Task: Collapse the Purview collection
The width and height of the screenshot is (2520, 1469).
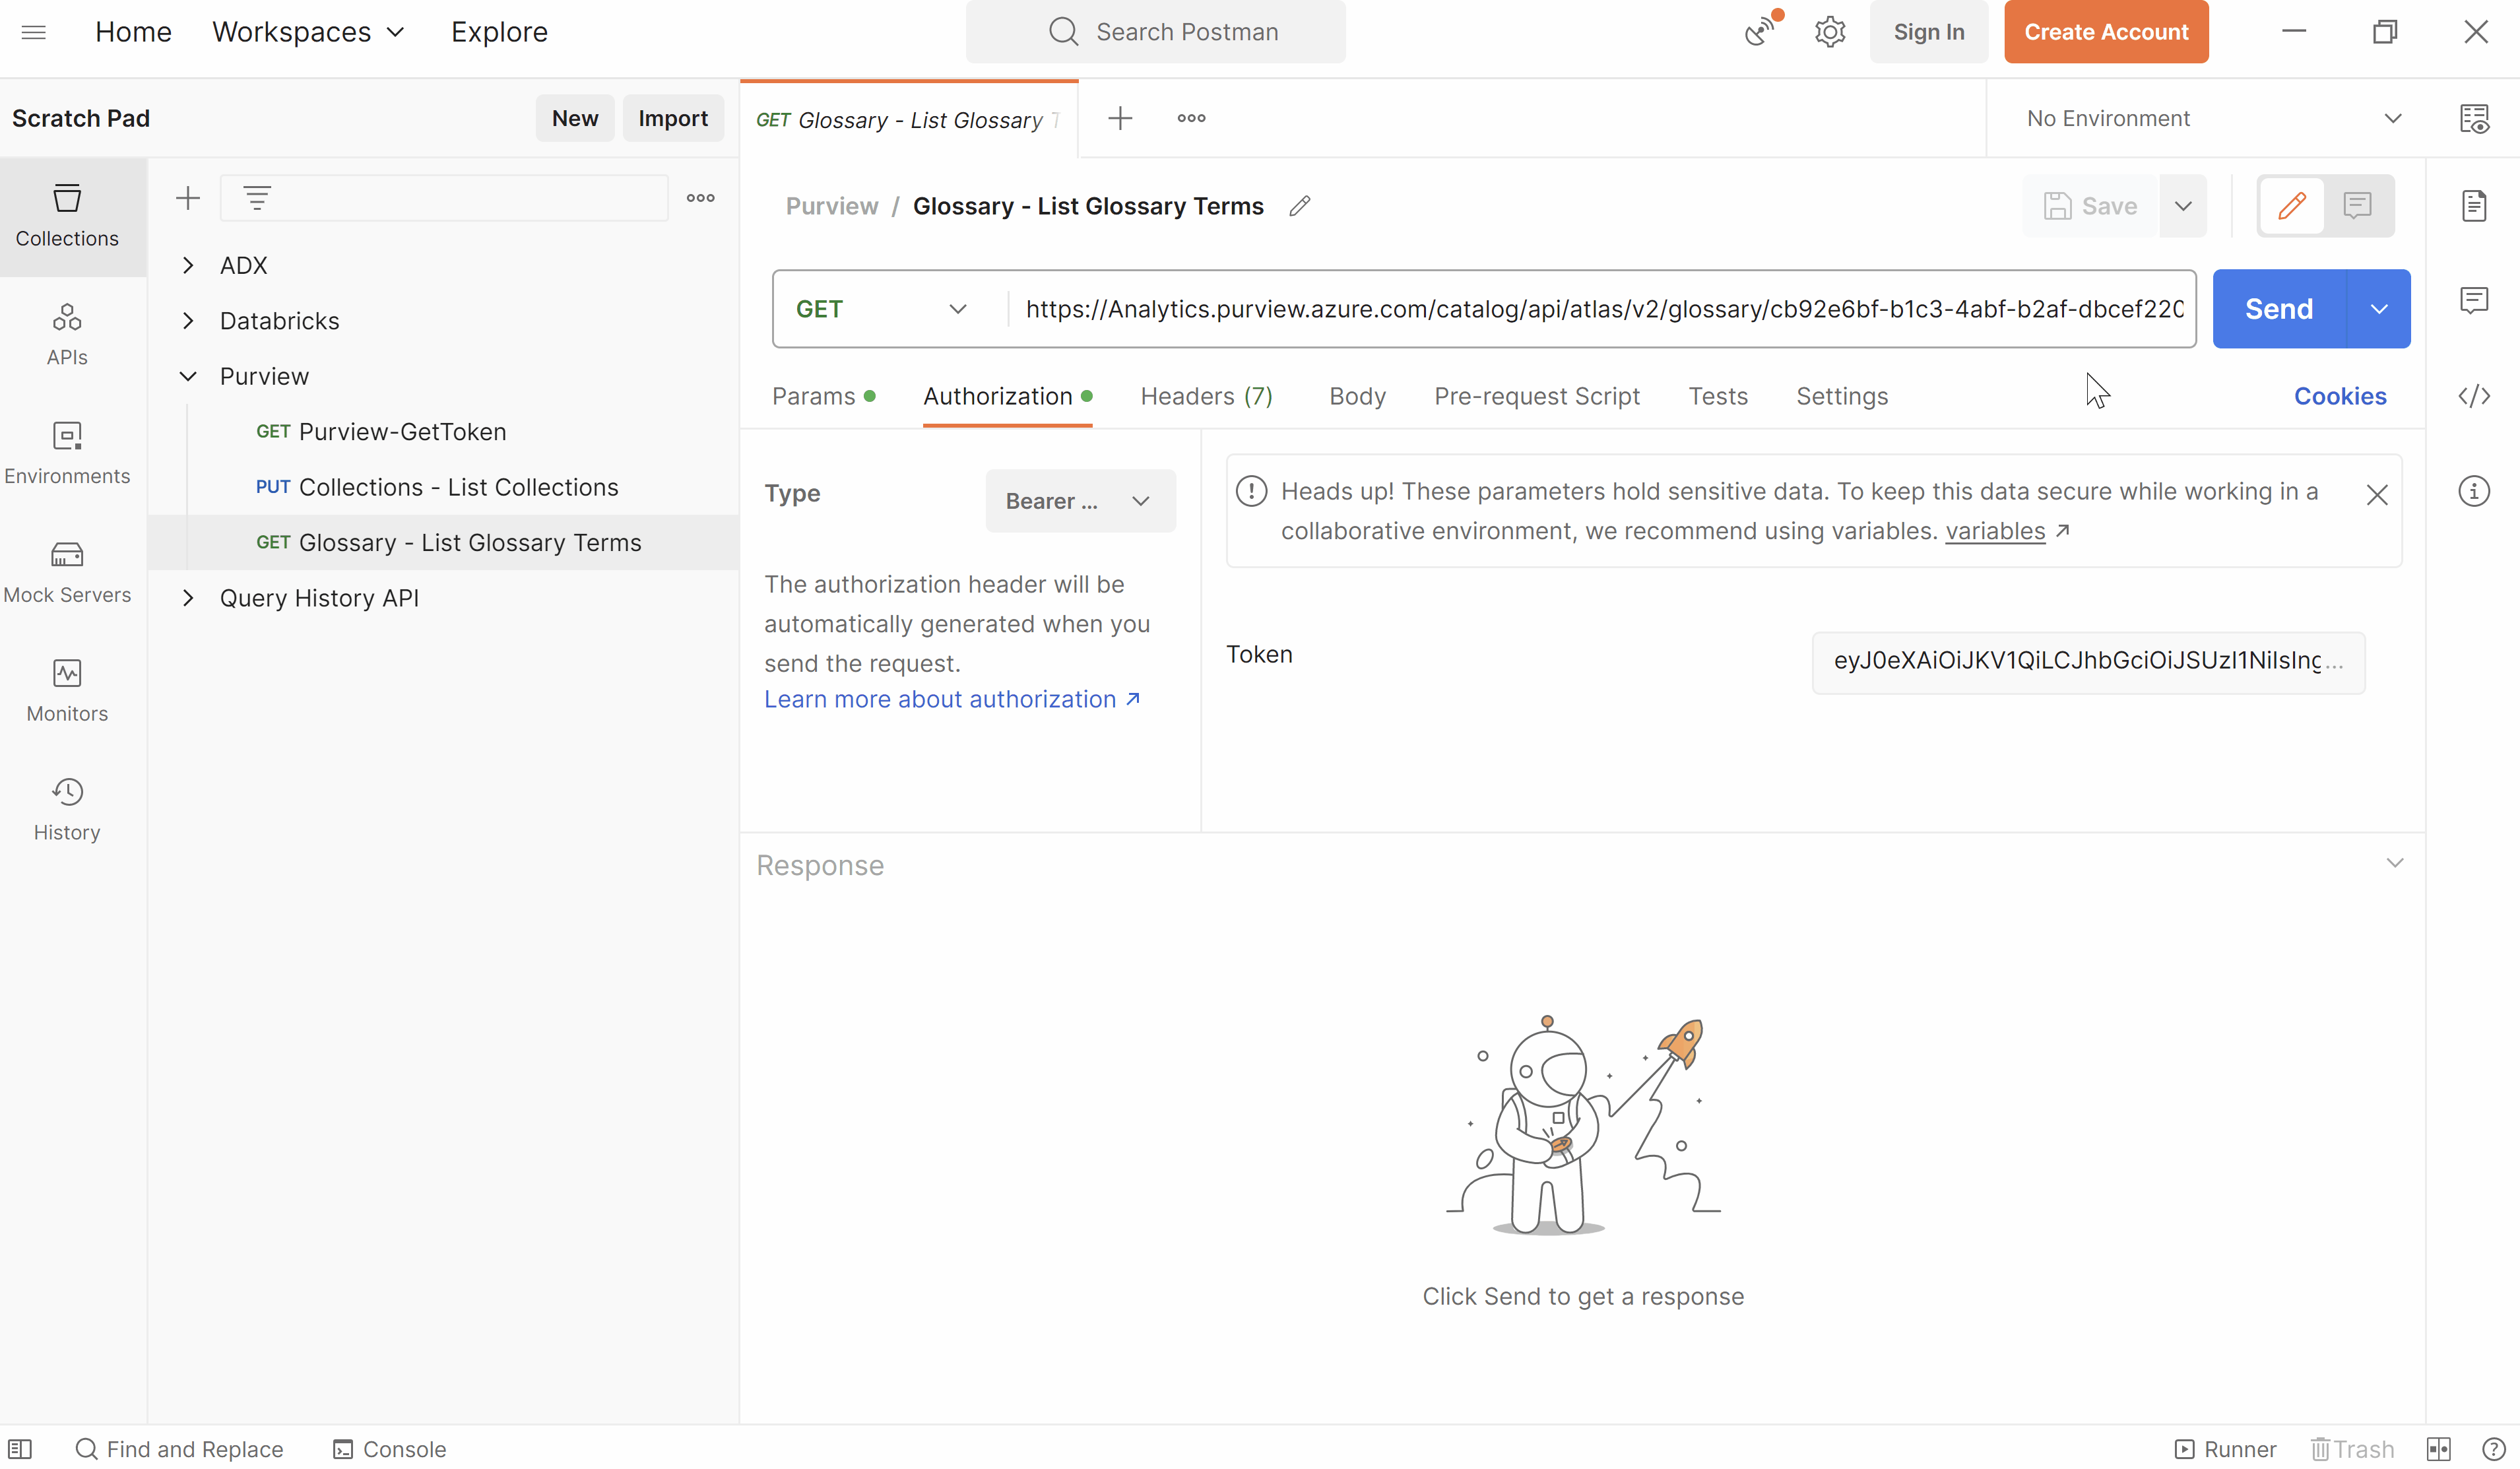Action: click(x=188, y=376)
